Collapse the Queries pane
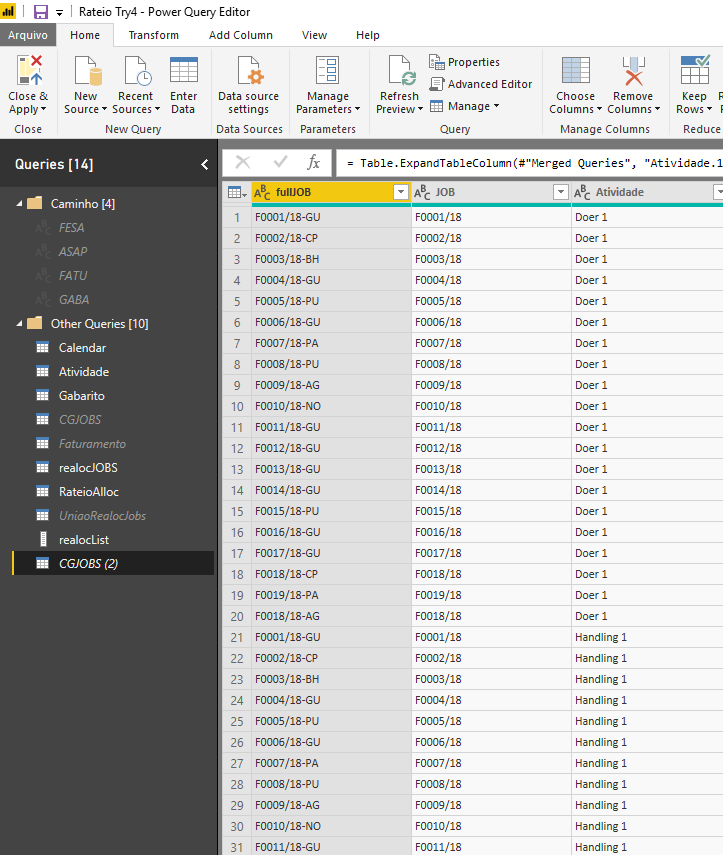723x855 pixels. 205,164
